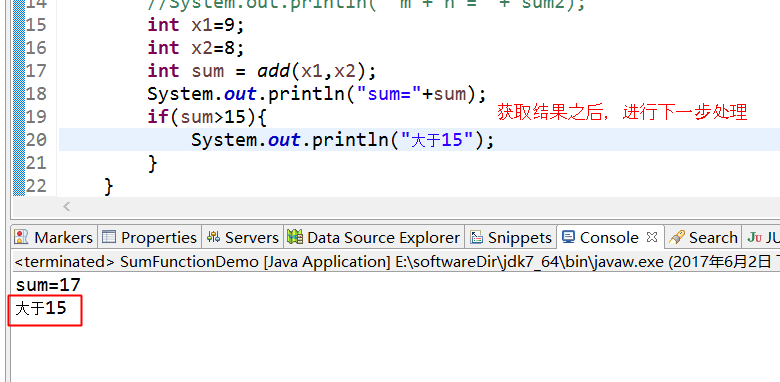Click the 'if(sum>15){' statement
The height and width of the screenshot is (382, 780).
(x=207, y=117)
